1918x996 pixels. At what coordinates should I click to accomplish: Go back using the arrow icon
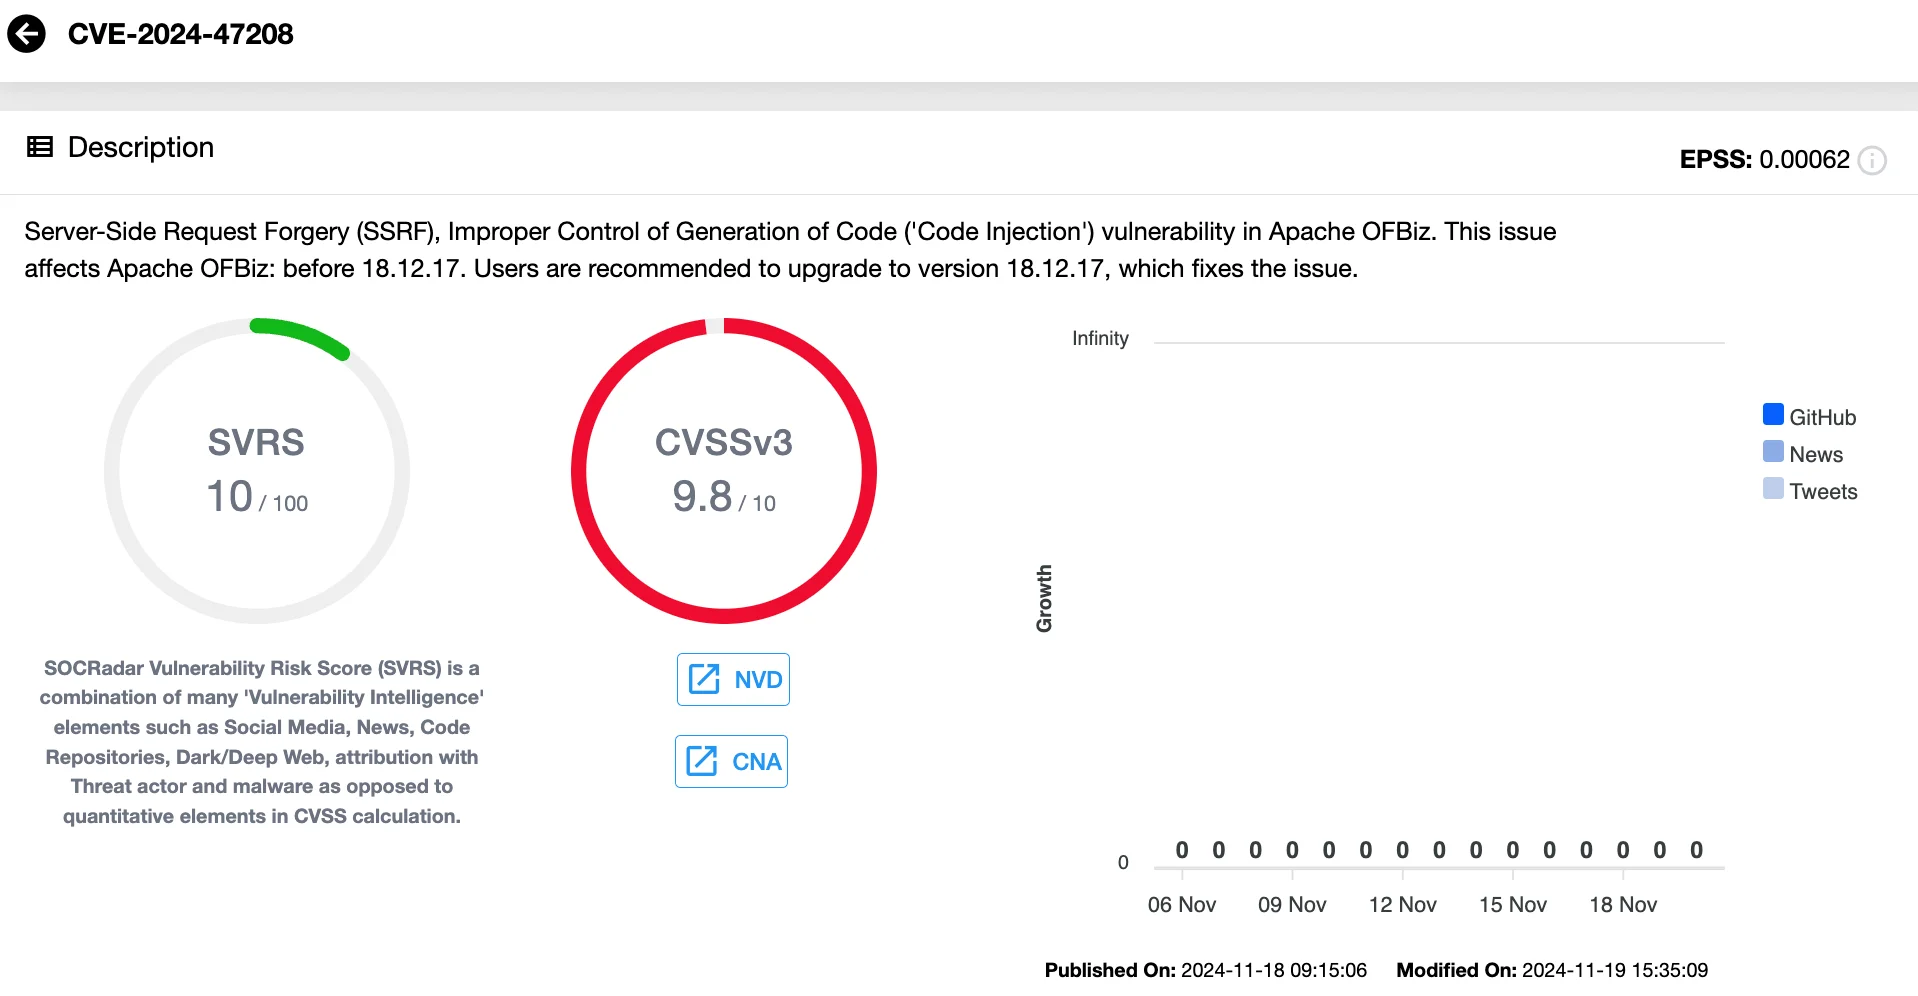pos(27,34)
